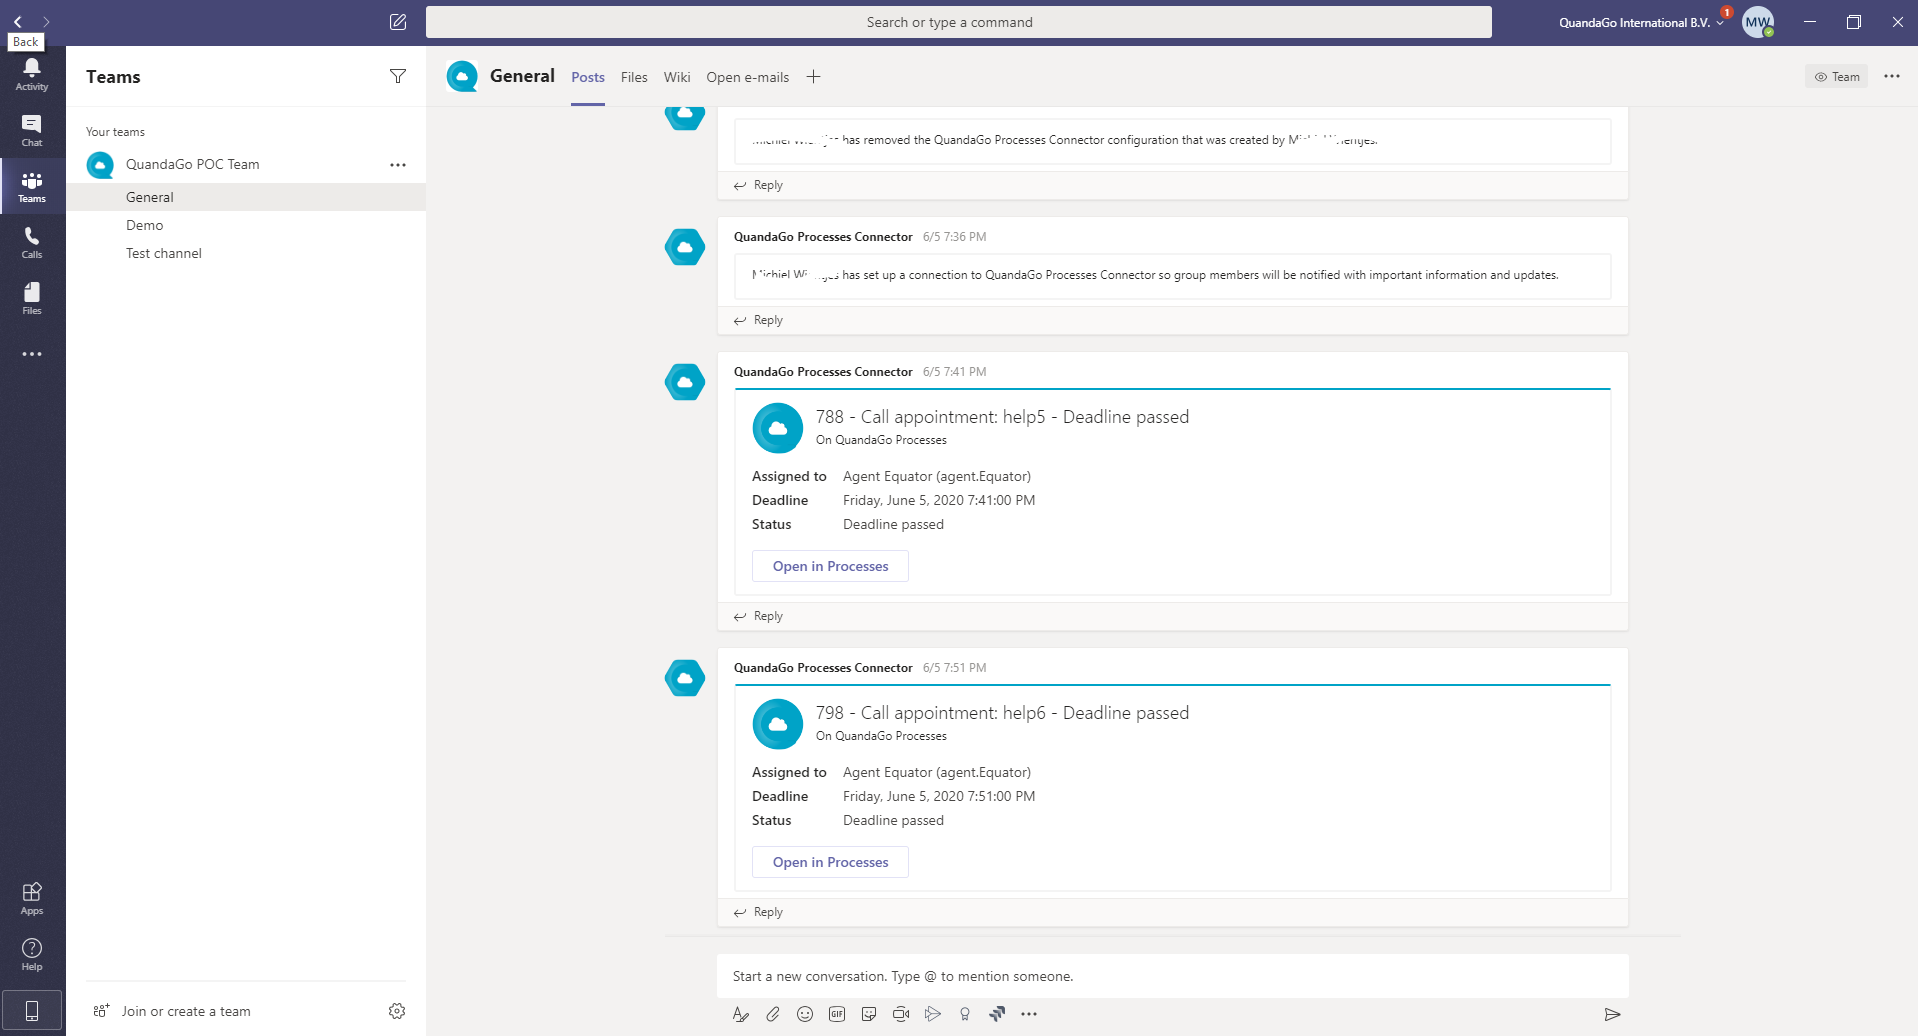Open Help in the left rail
This screenshot has height=1036, width=1918.
click(32, 954)
